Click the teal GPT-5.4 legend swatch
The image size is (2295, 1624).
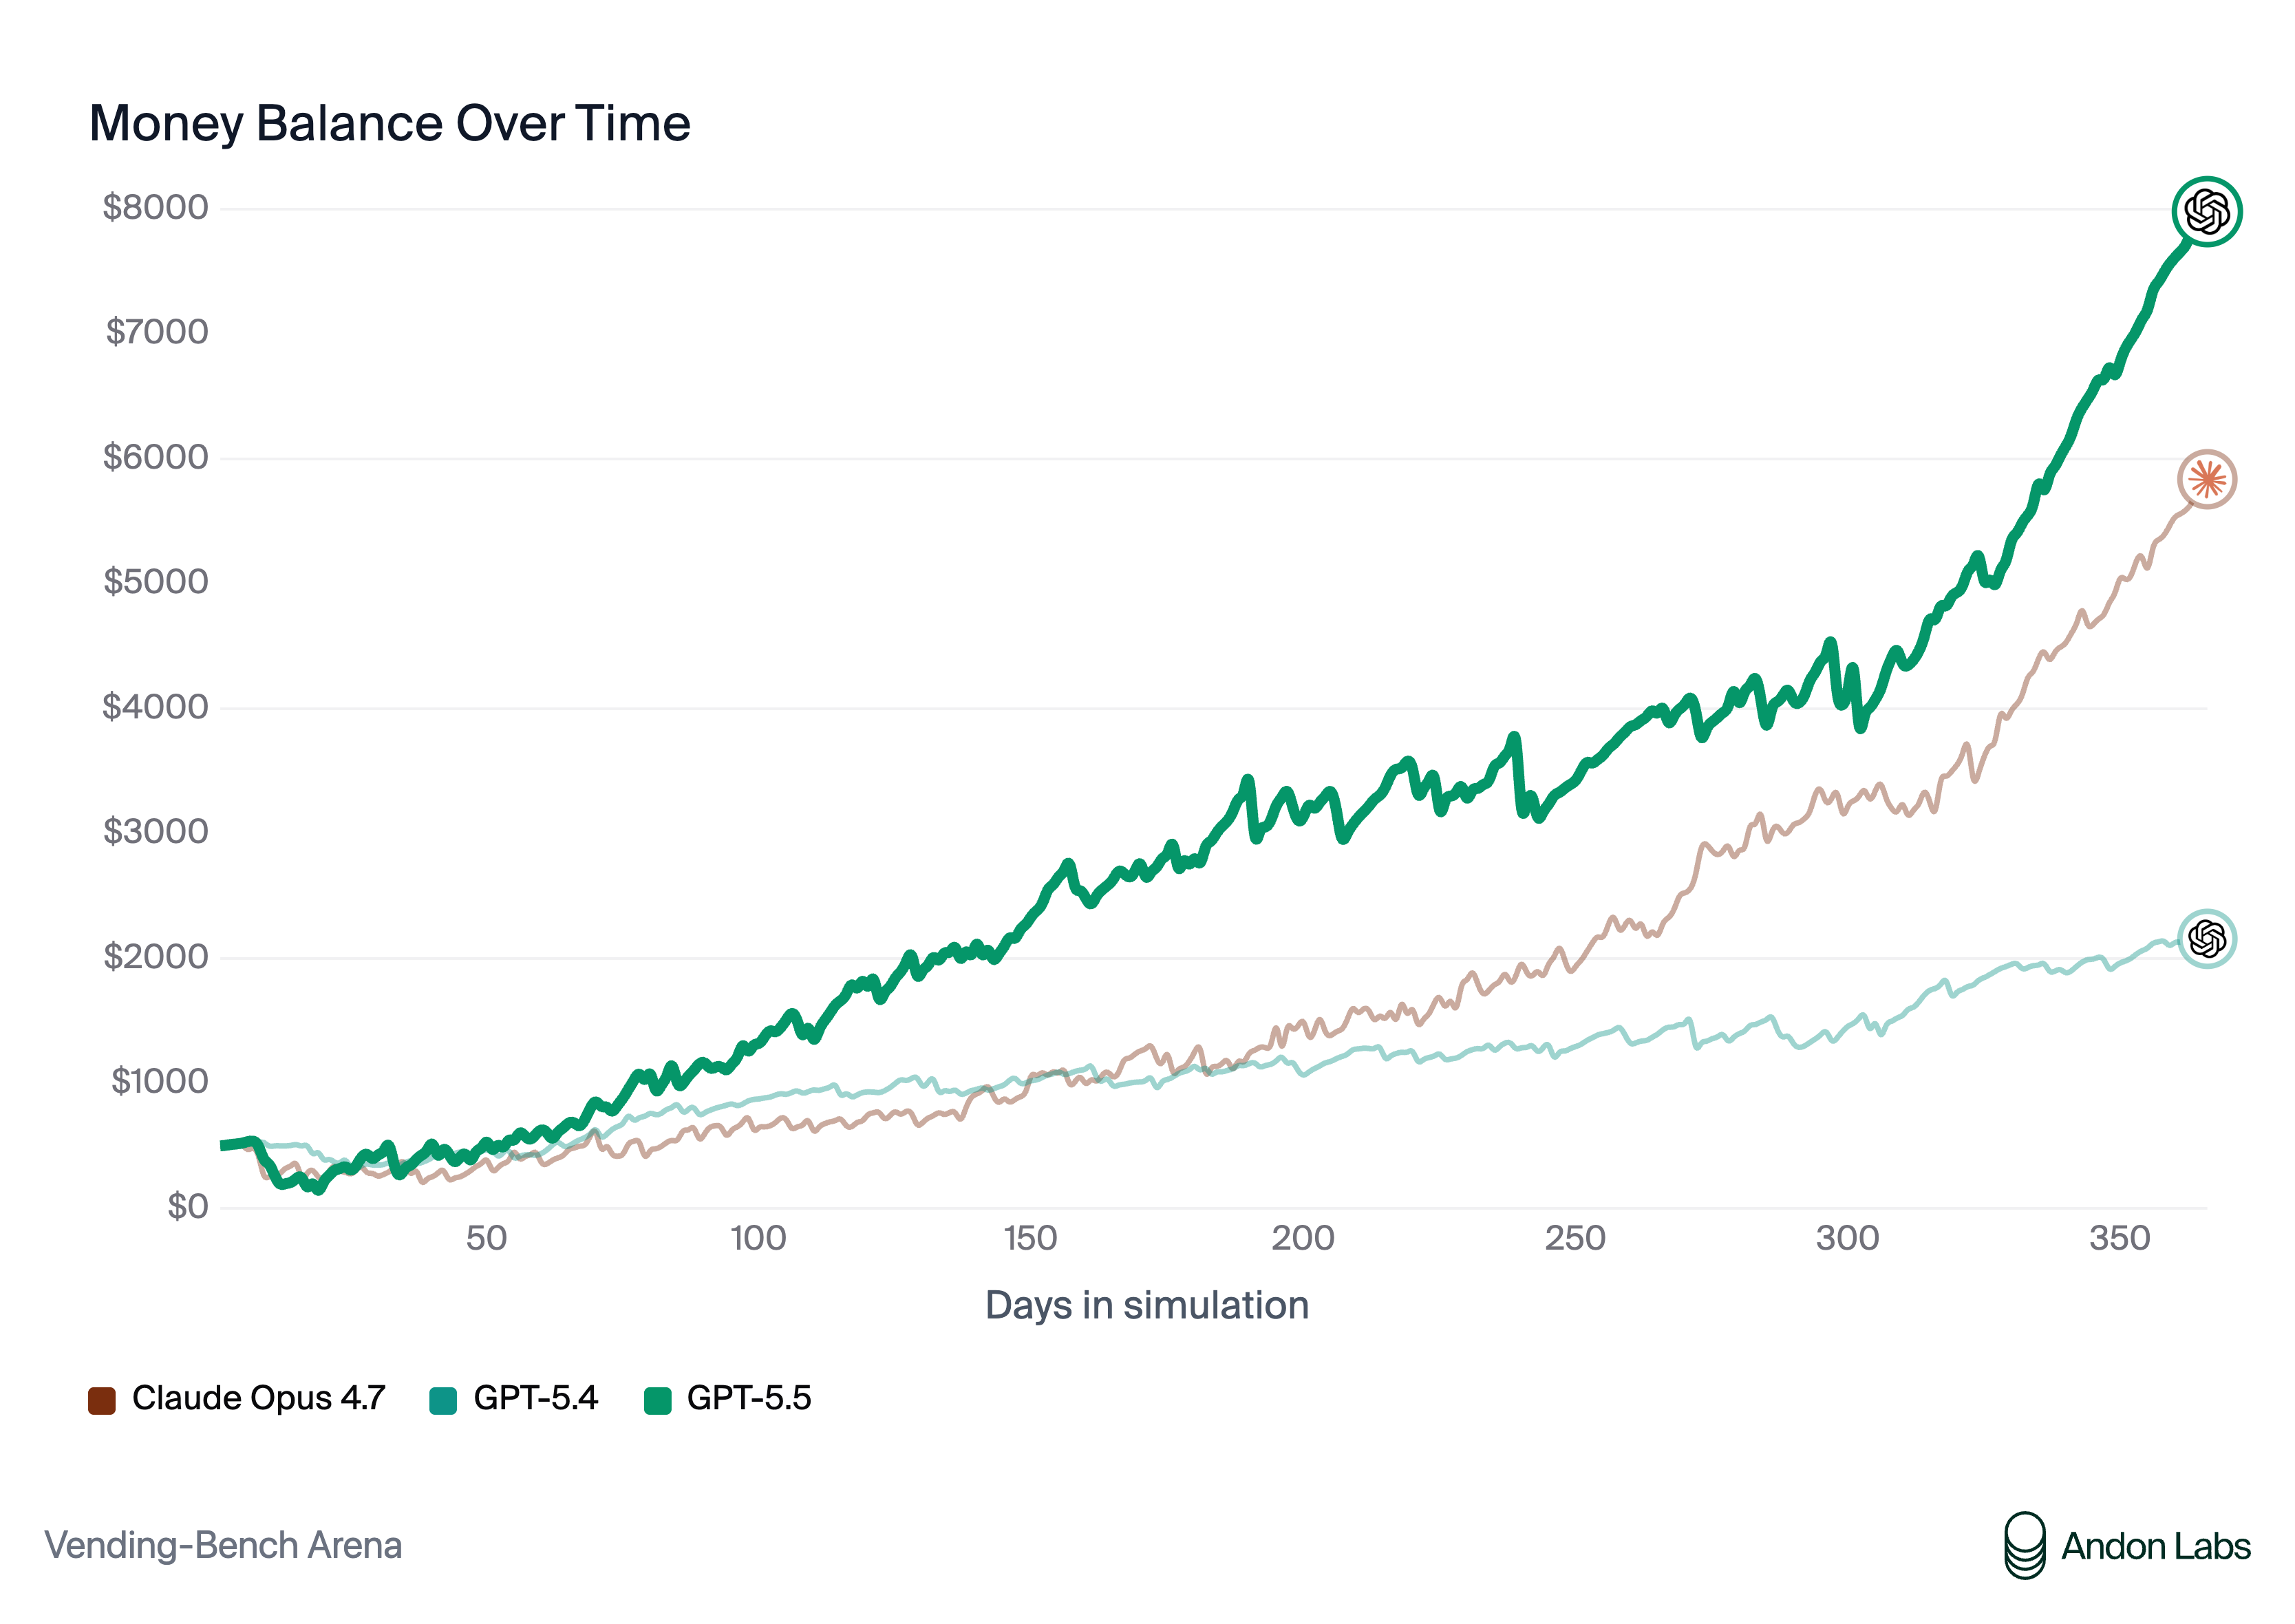point(443,1400)
